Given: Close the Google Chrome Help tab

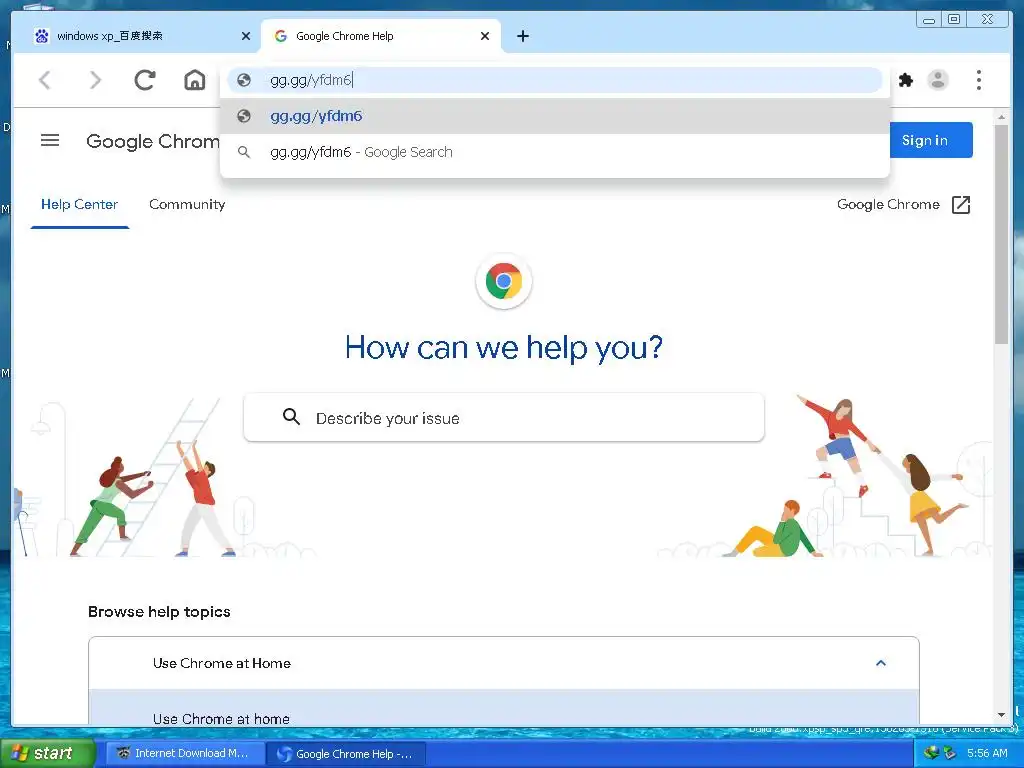Looking at the screenshot, I should (x=485, y=36).
